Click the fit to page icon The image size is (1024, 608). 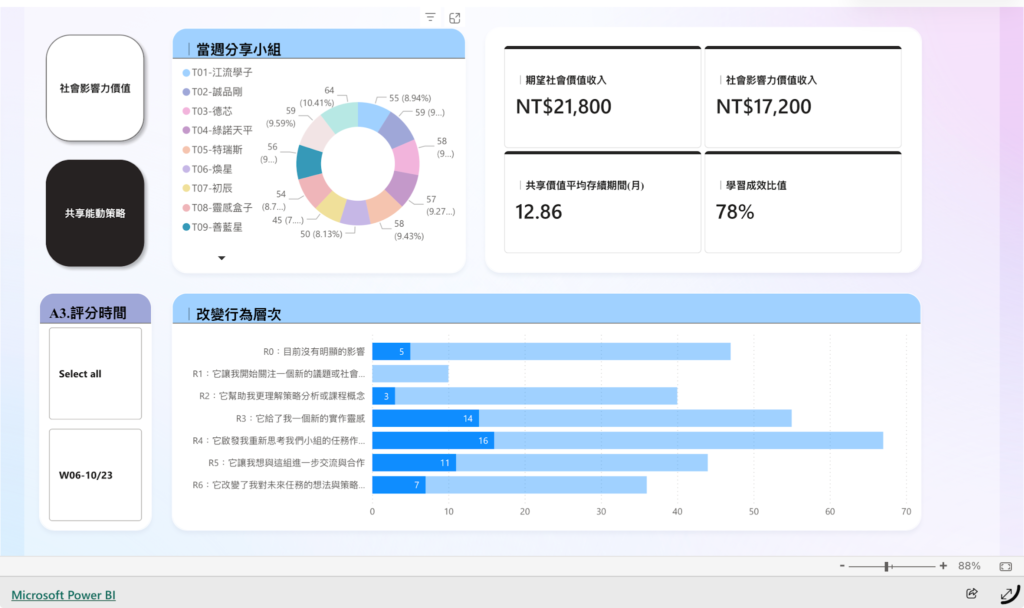1005,566
